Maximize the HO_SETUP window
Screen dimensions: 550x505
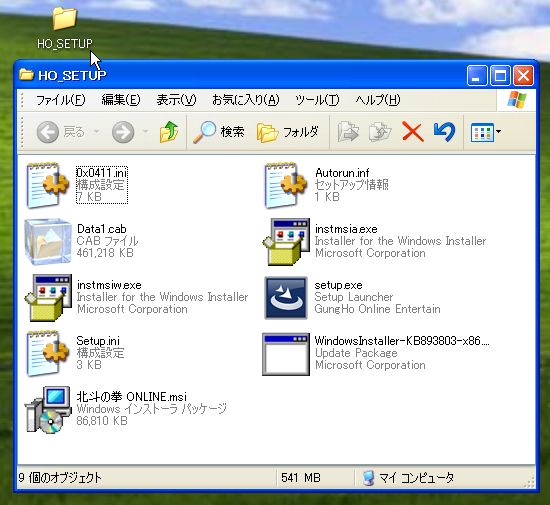(x=500, y=75)
